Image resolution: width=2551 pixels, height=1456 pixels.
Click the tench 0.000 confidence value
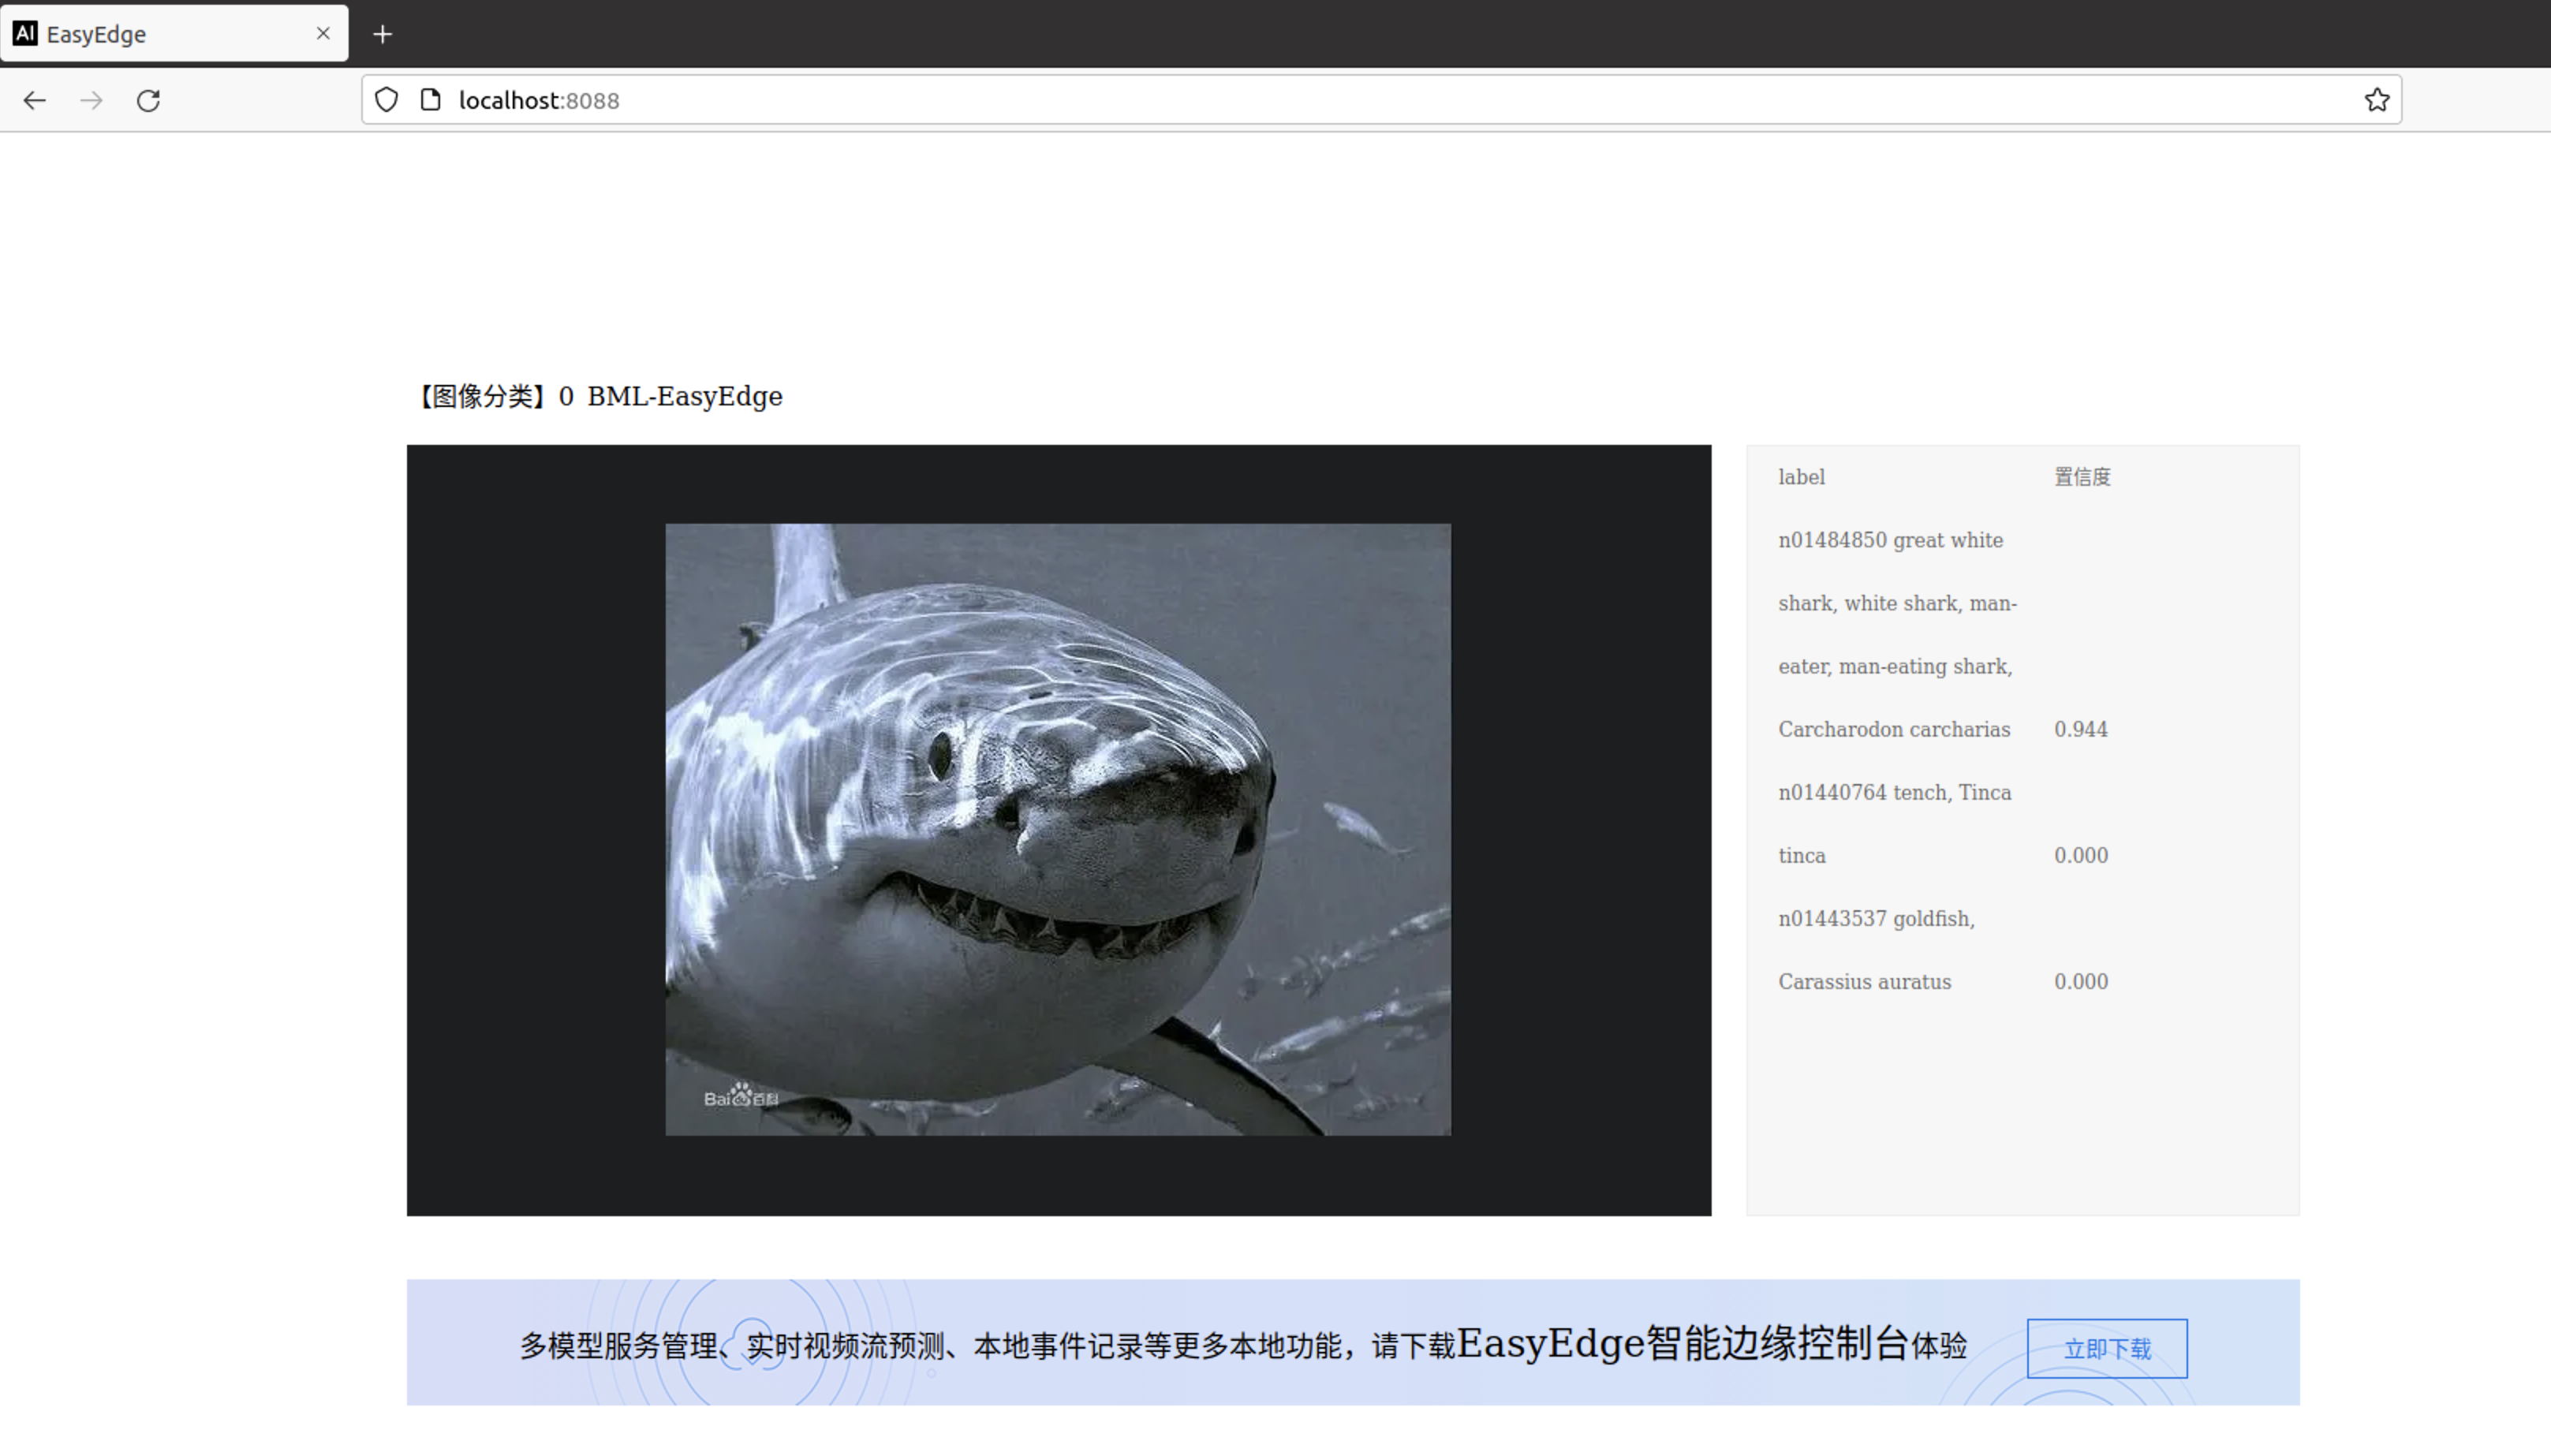2080,855
